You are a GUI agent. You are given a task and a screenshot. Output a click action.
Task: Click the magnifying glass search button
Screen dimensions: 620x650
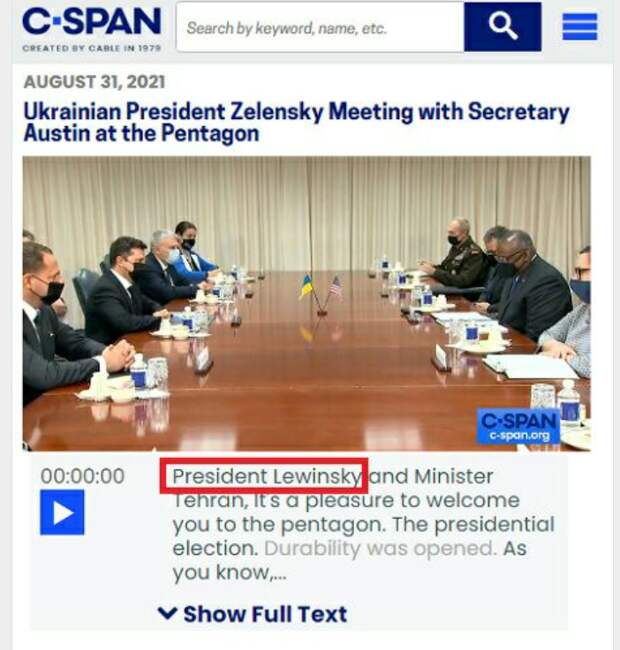click(502, 27)
